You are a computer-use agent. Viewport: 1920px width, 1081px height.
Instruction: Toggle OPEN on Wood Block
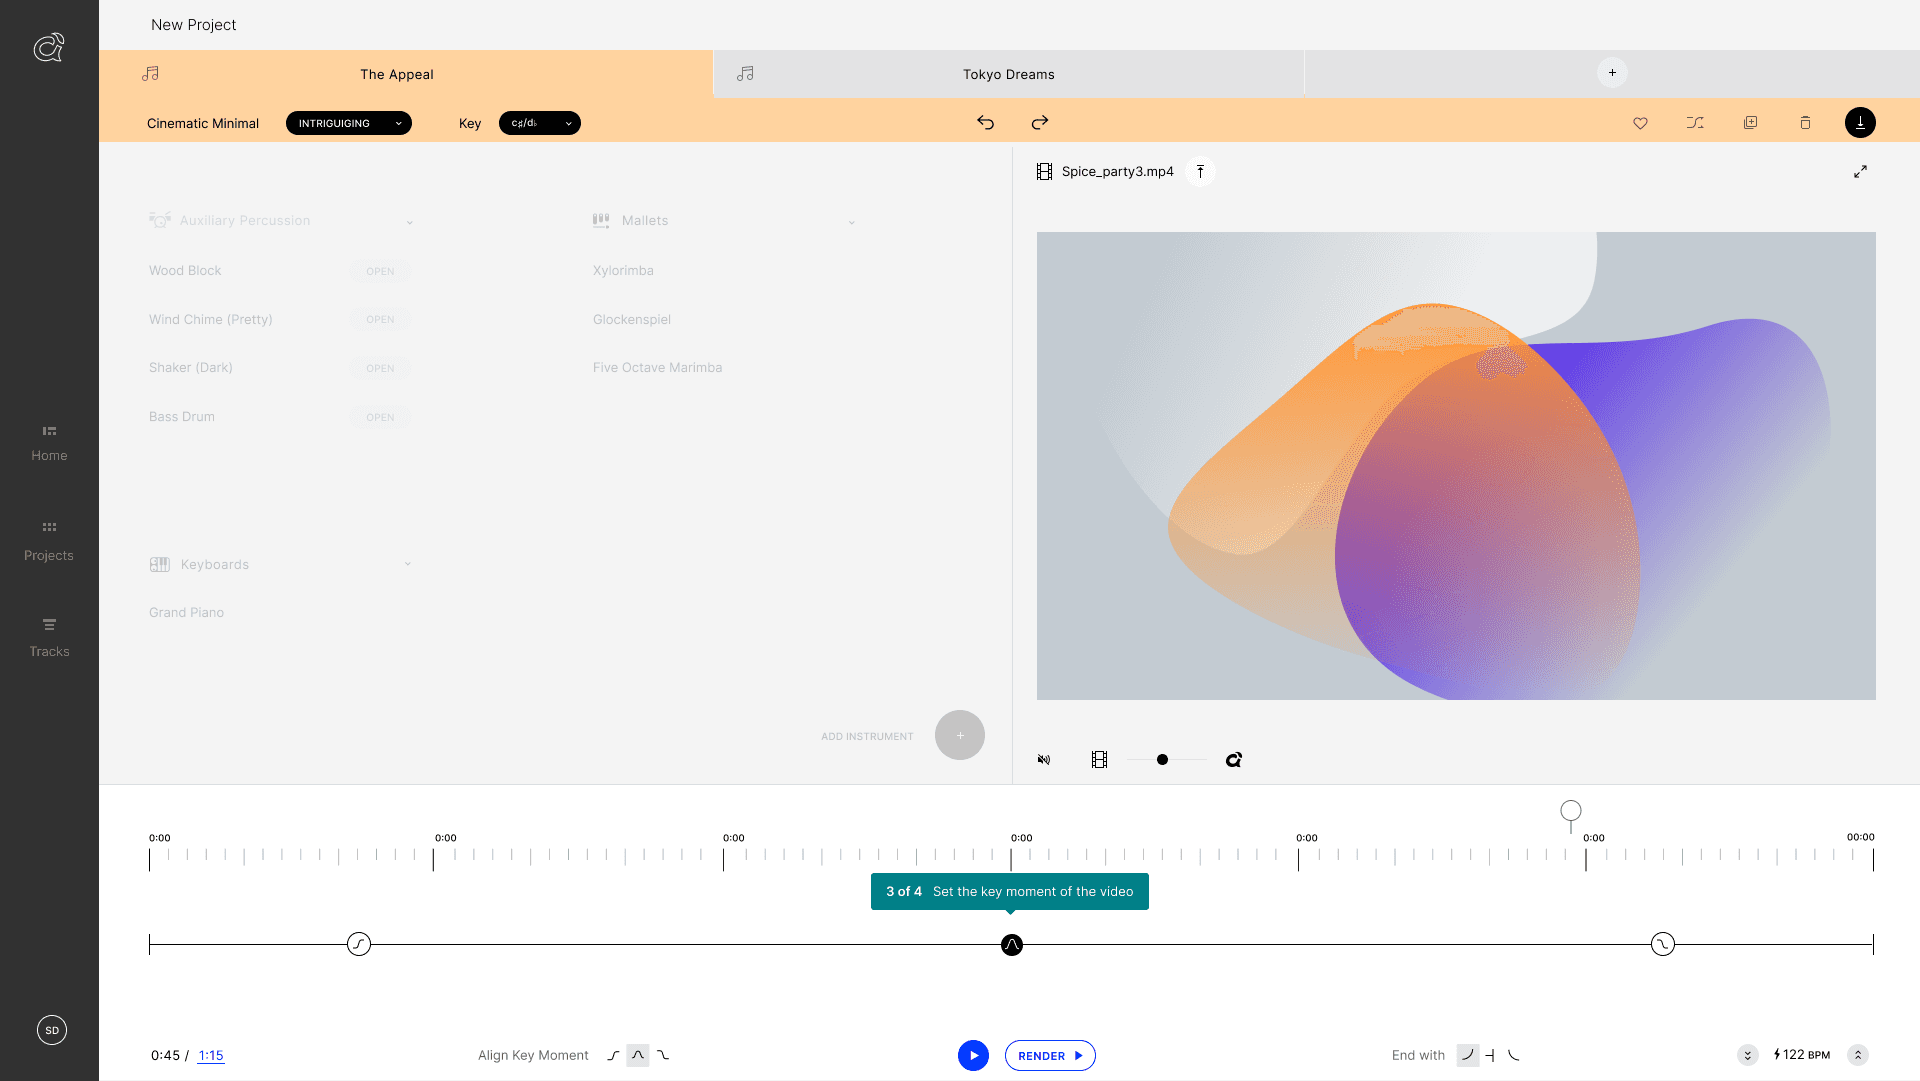[380, 271]
